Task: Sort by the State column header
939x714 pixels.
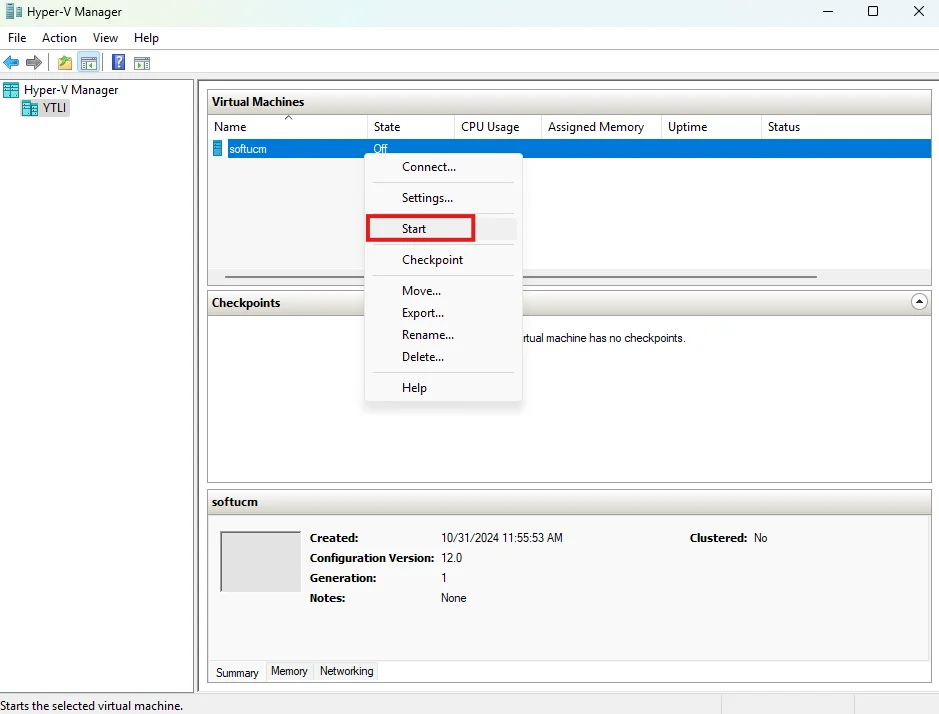Action: pyautogui.click(x=411, y=127)
